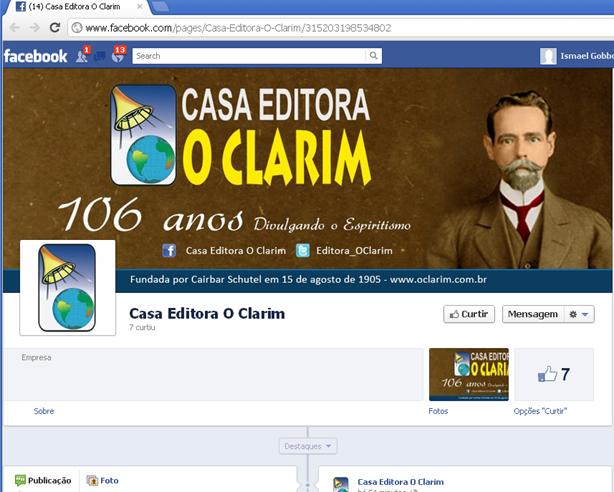Click the Facebook Search field
This screenshot has height=492, width=614.
click(x=249, y=56)
